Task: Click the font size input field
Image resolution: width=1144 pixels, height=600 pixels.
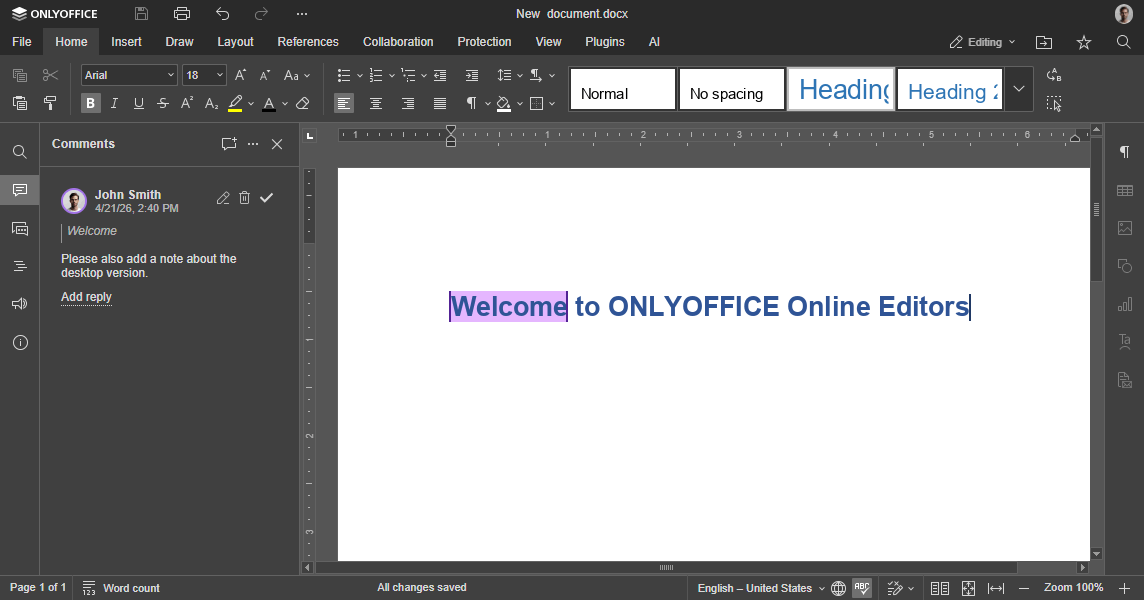Action: pyautogui.click(x=197, y=75)
